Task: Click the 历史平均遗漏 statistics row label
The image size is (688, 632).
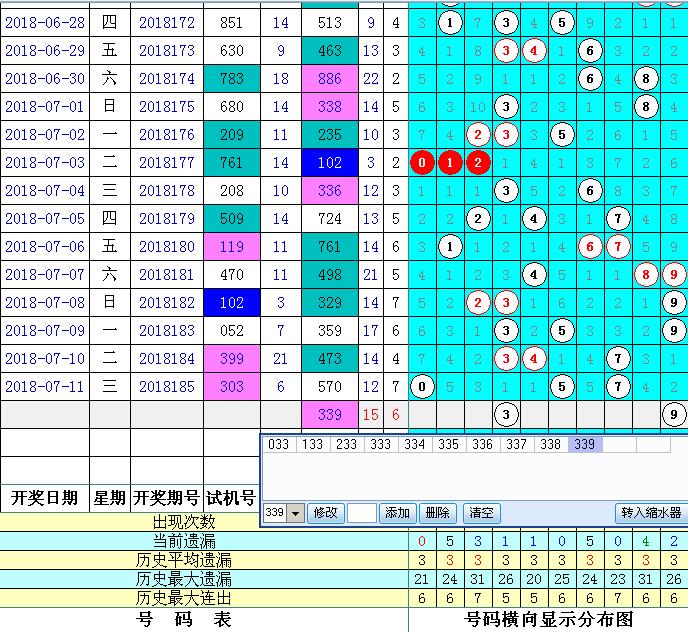Action: [183, 560]
